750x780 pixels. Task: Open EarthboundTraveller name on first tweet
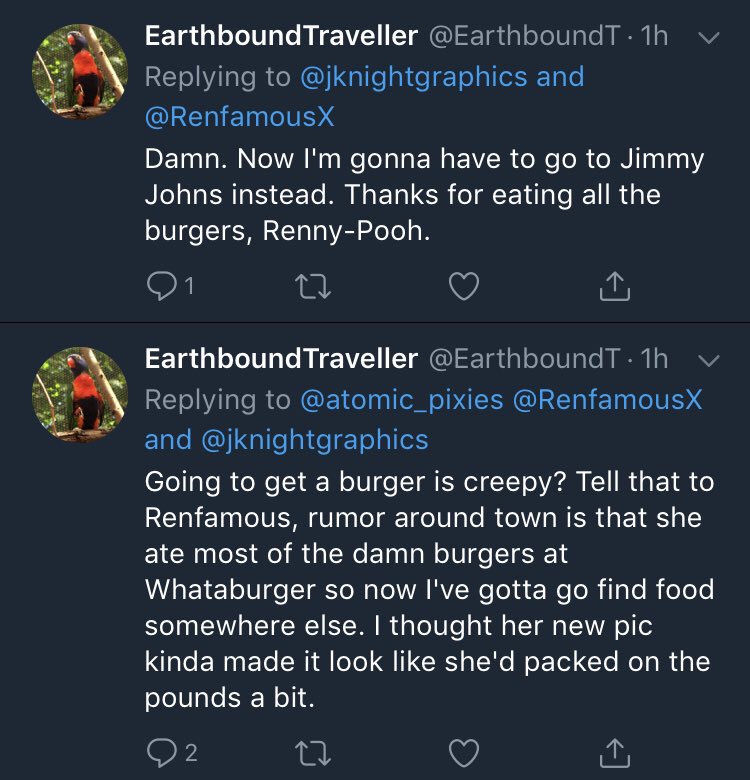tap(281, 36)
